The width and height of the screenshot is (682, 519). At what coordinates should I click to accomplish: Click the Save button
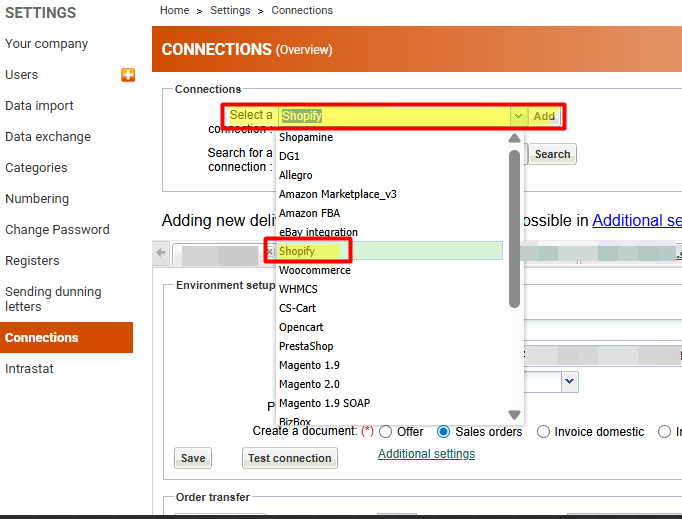click(193, 458)
